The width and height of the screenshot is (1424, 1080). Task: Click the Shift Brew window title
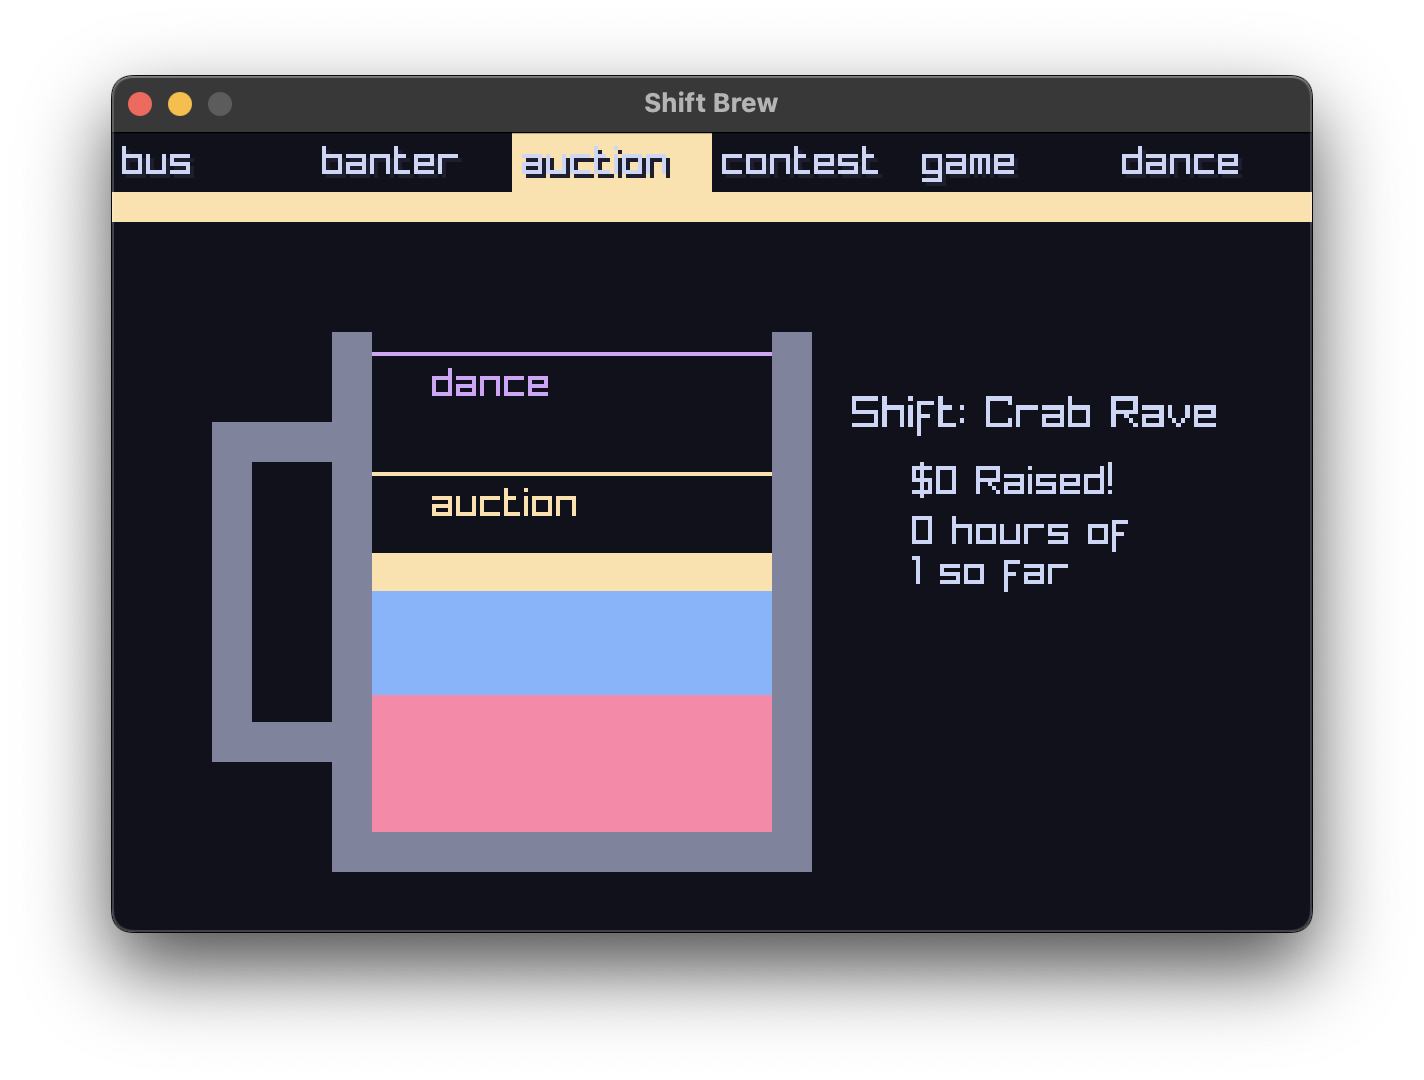712,102
